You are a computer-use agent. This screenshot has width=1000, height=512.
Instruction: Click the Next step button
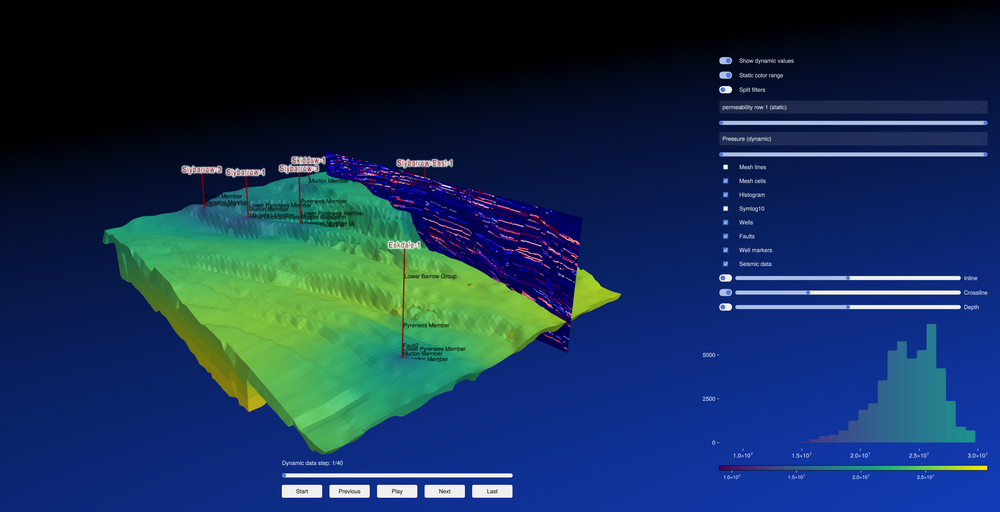(x=445, y=492)
